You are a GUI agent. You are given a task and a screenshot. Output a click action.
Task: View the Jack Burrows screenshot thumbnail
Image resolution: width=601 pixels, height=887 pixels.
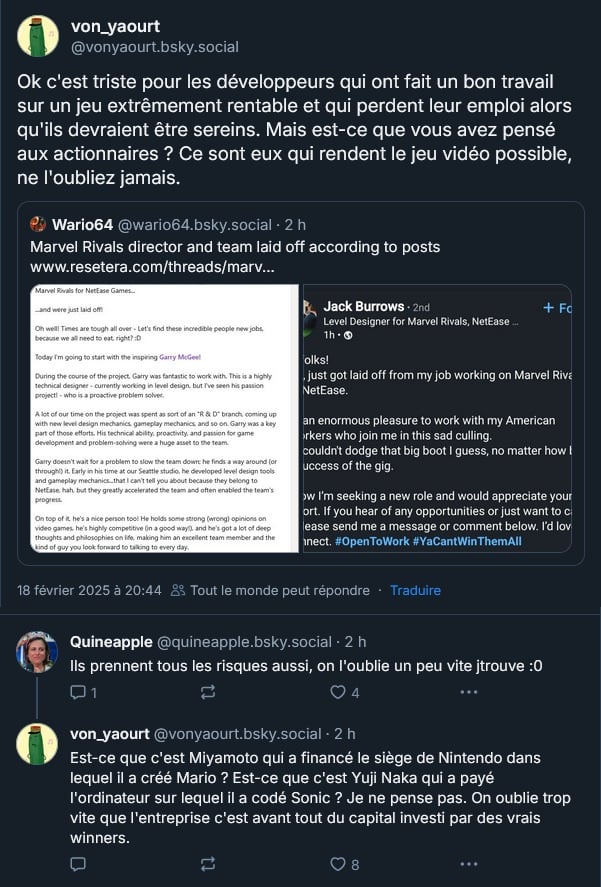click(437, 418)
